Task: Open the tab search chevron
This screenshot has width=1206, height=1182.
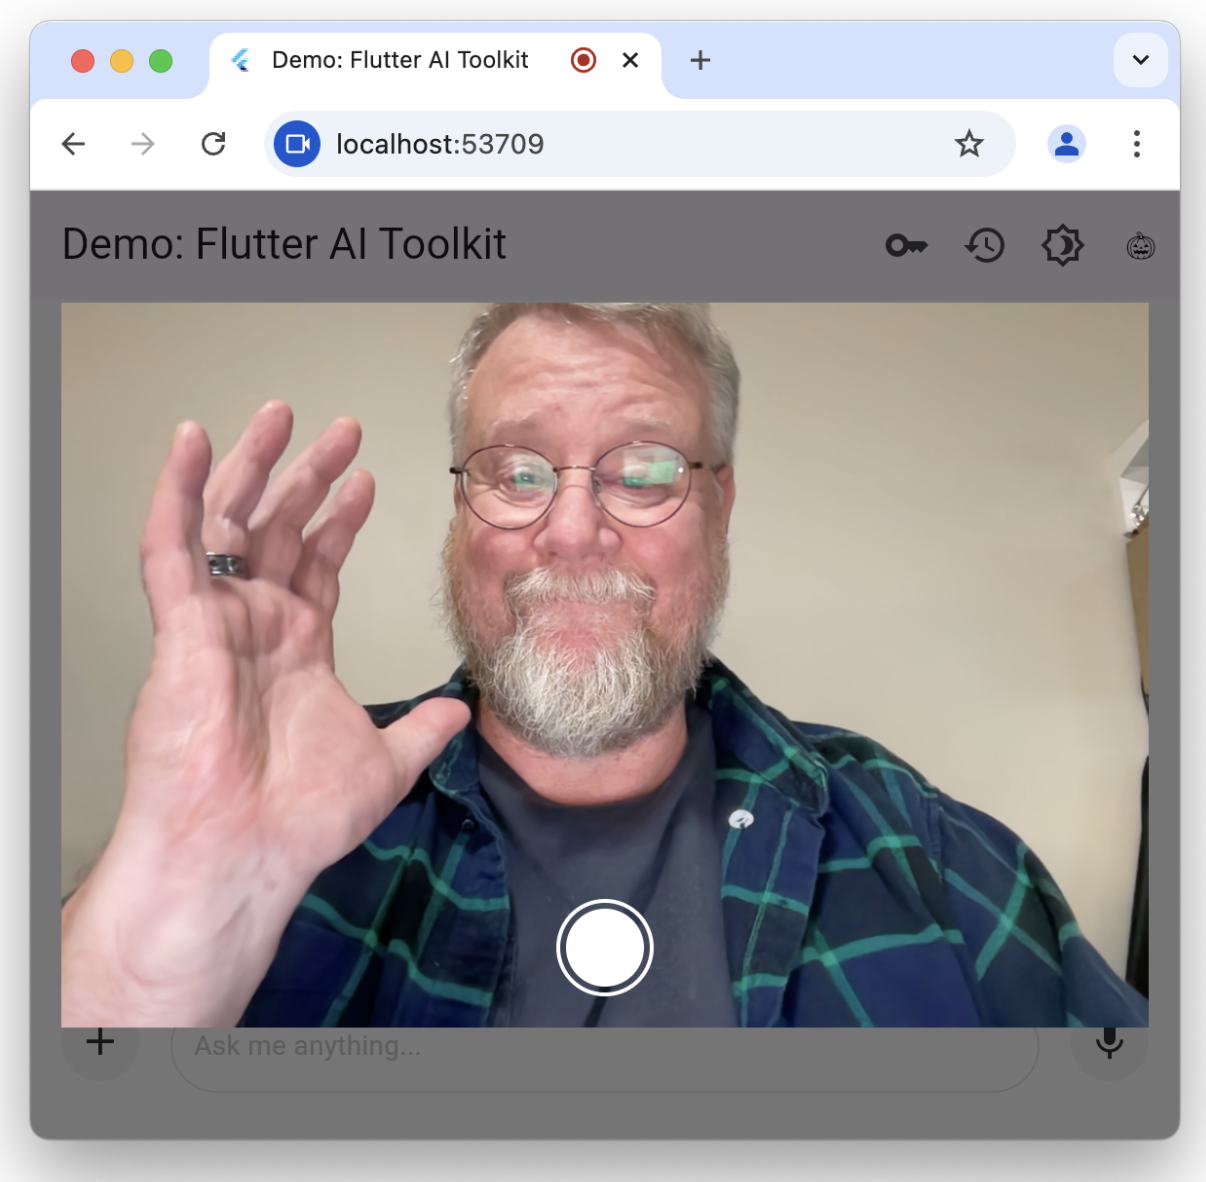Action: (x=1140, y=60)
